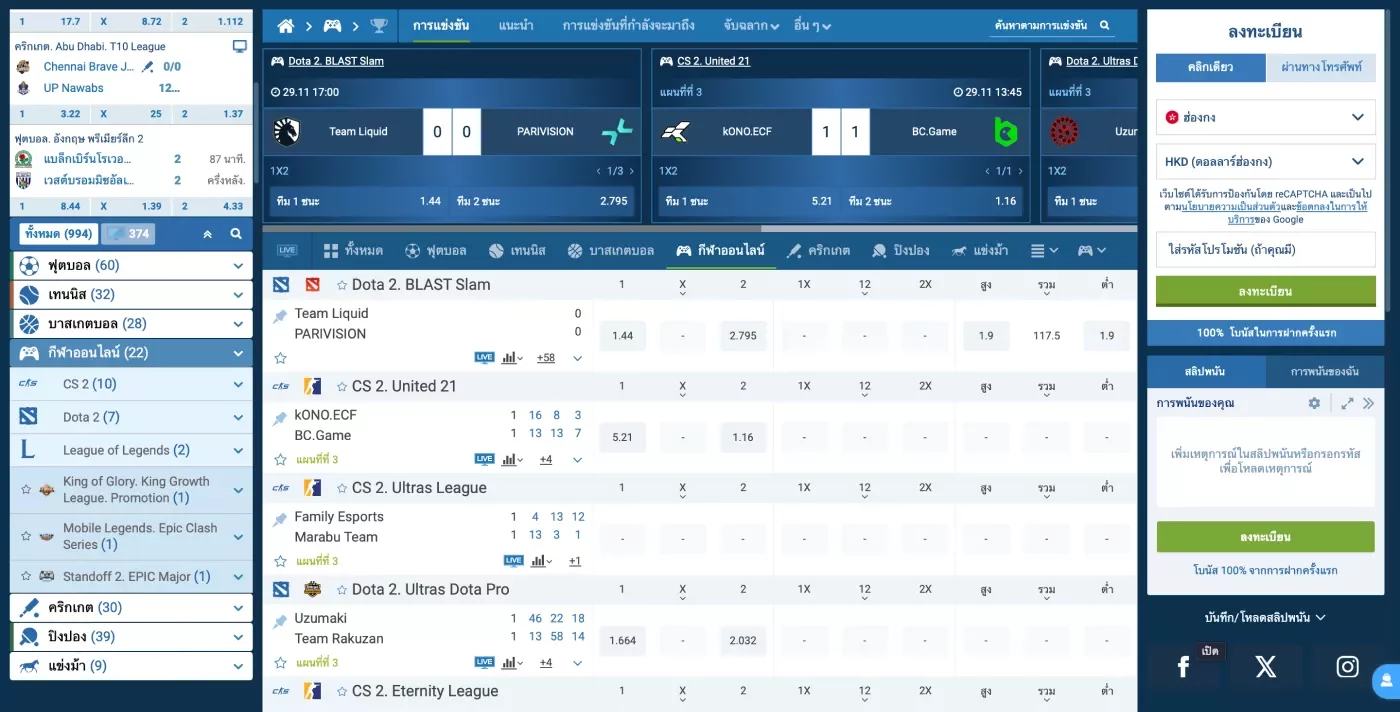Collapse bet slip panel with double chevron
This screenshot has width=1400, height=712.
point(1368,403)
